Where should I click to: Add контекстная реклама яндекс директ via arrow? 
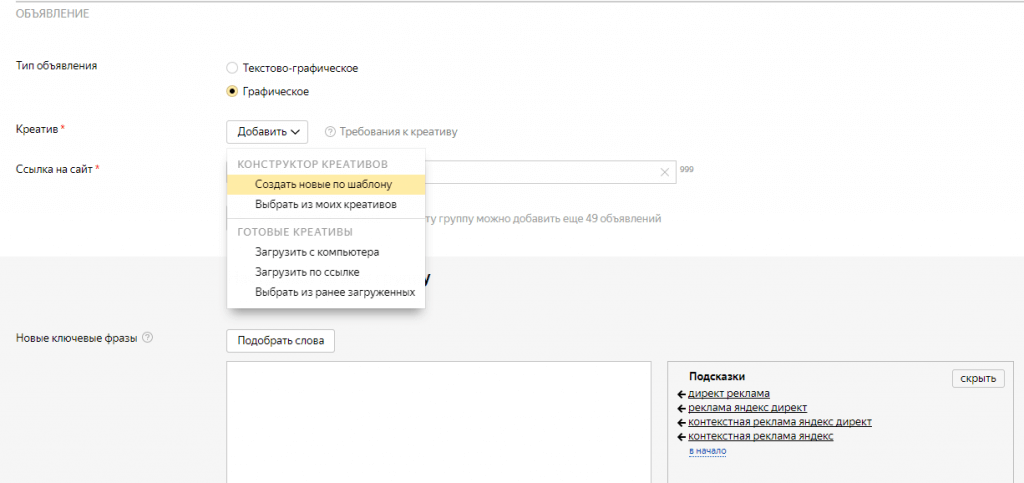681,422
